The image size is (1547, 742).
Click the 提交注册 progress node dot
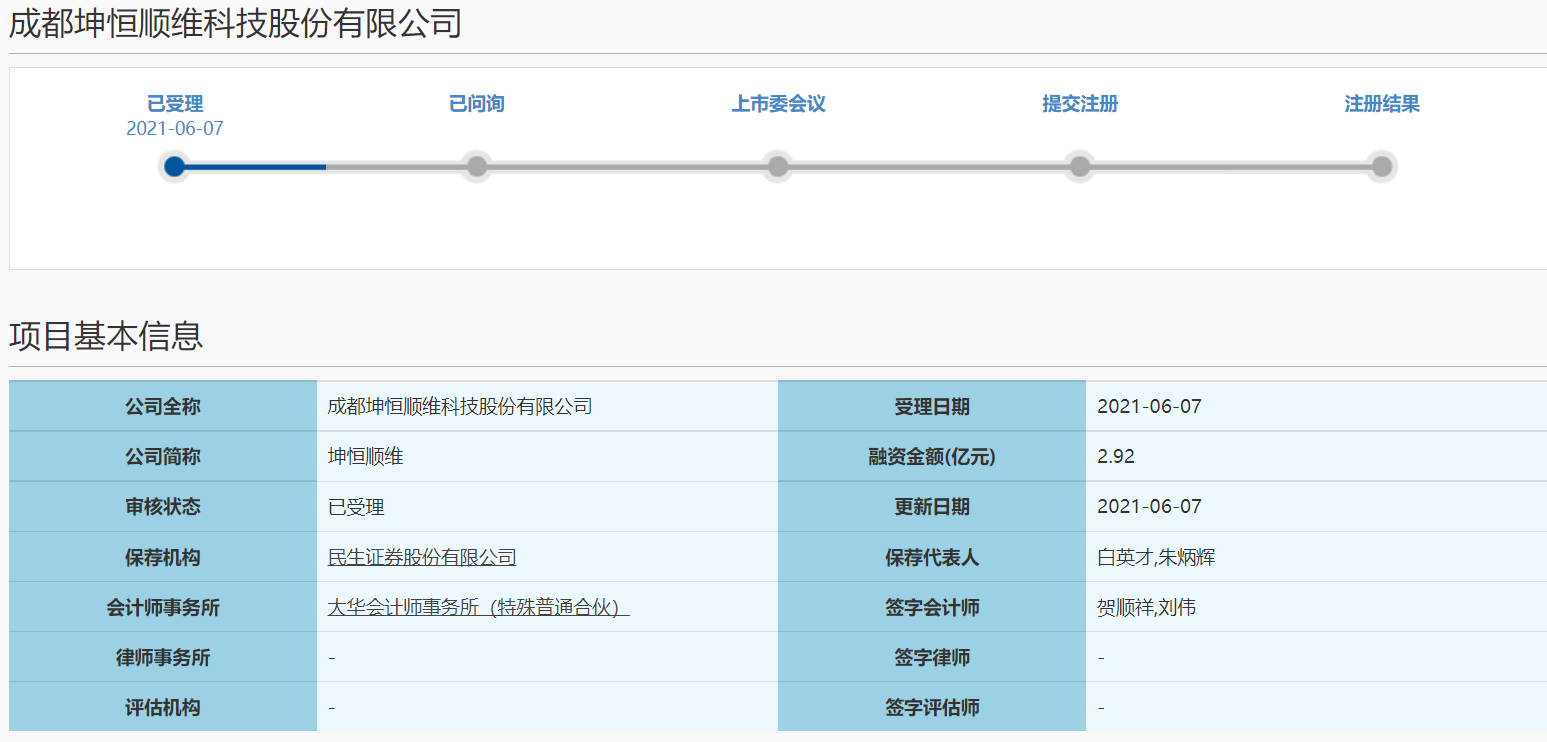pyautogui.click(x=1079, y=166)
